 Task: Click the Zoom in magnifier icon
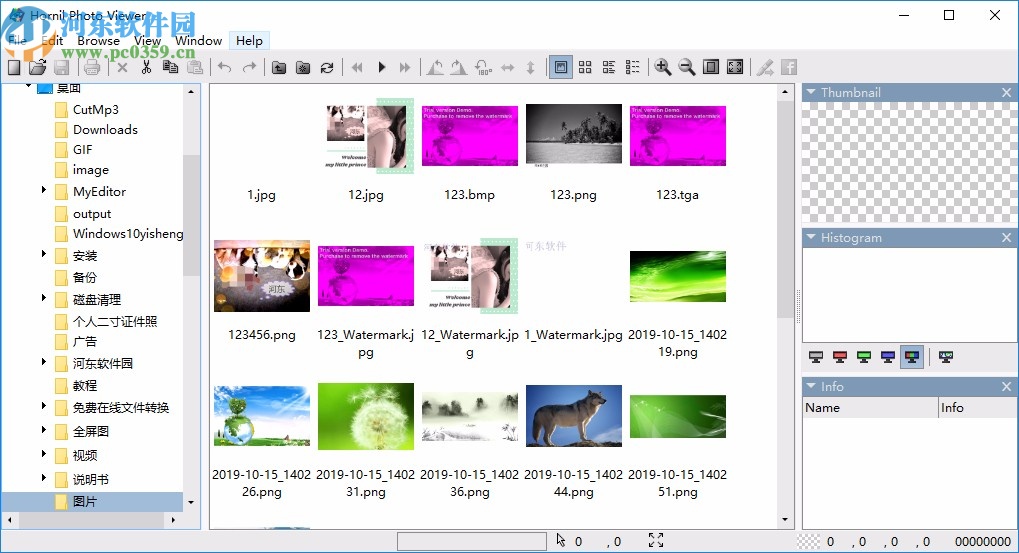tap(662, 67)
